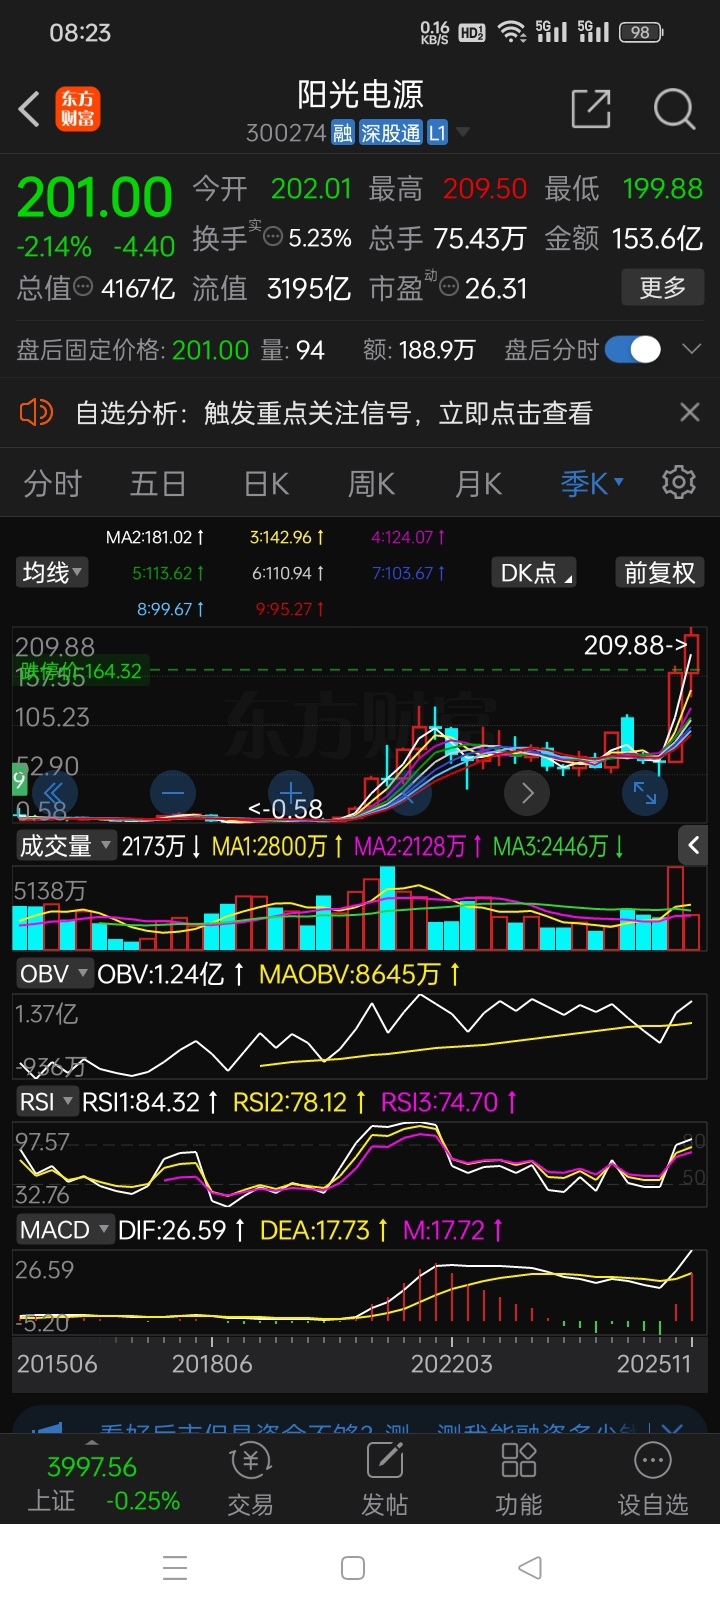This screenshot has height=1612, width=720.
Task: Tap the 最高 209.50 value
Action: pos(484,188)
